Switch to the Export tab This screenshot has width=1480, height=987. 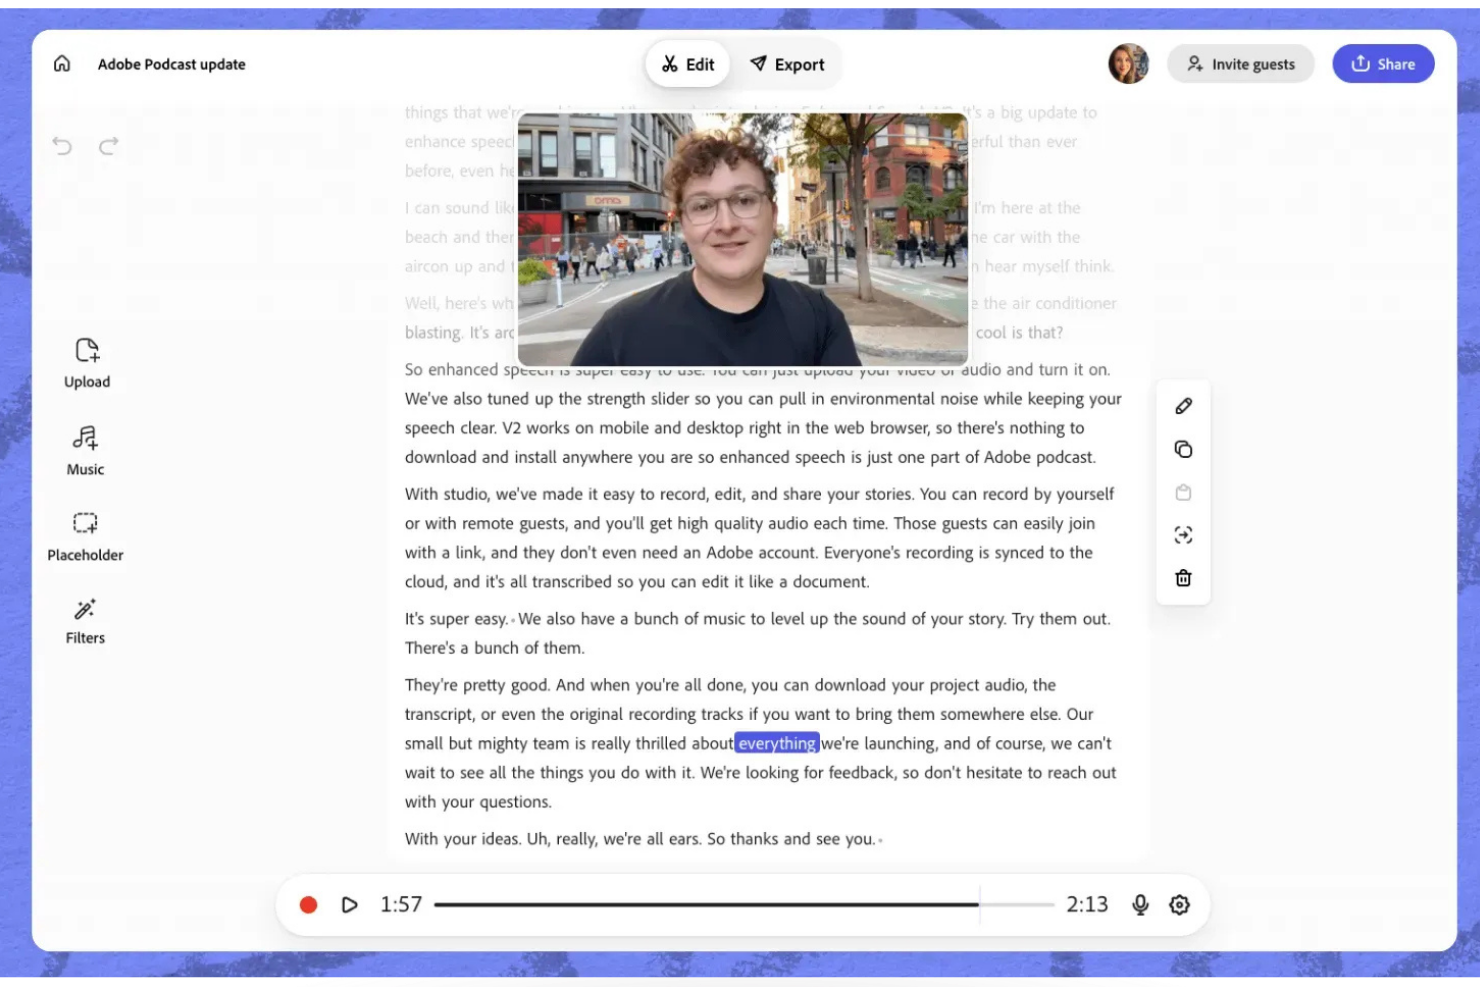pyautogui.click(x=788, y=64)
